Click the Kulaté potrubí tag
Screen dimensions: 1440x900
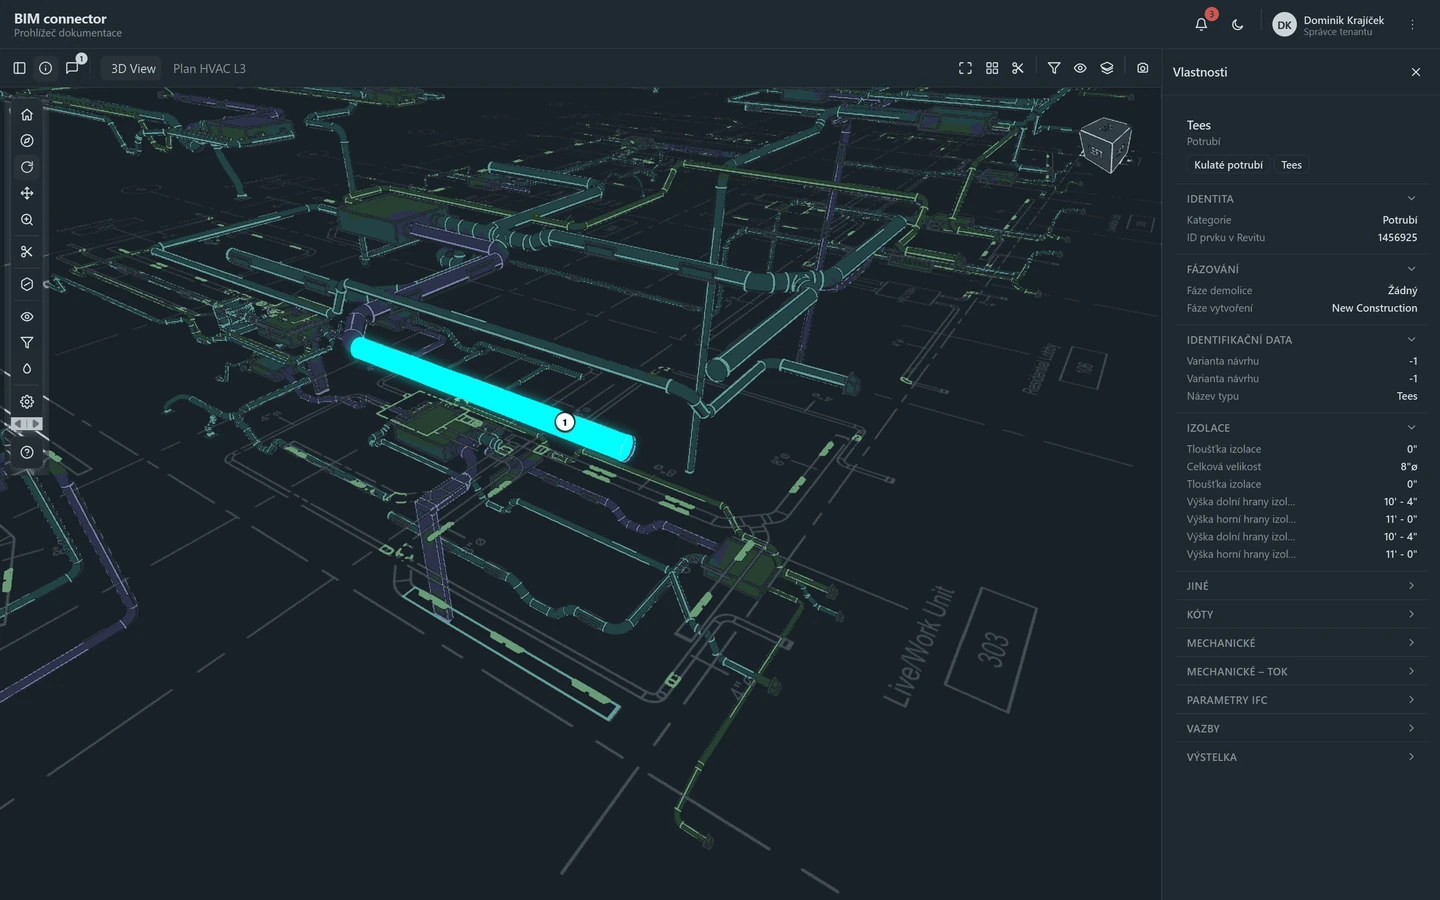[x=1228, y=165]
